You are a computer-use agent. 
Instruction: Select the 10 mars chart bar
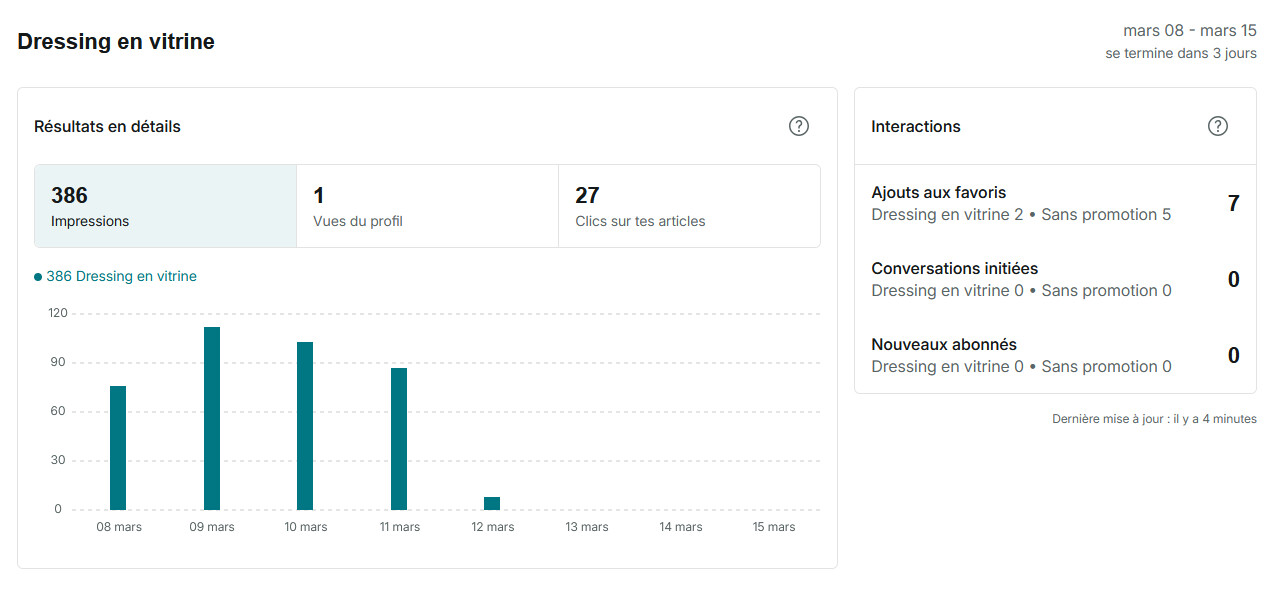[x=305, y=426]
